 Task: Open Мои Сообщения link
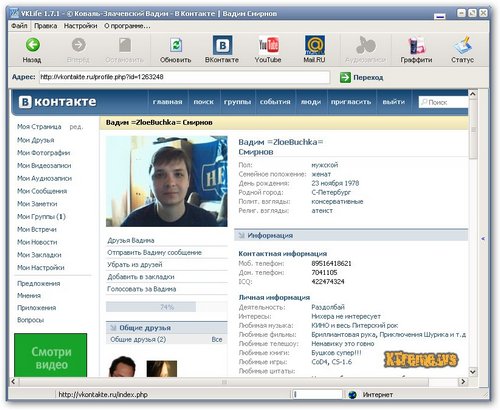(x=42, y=191)
